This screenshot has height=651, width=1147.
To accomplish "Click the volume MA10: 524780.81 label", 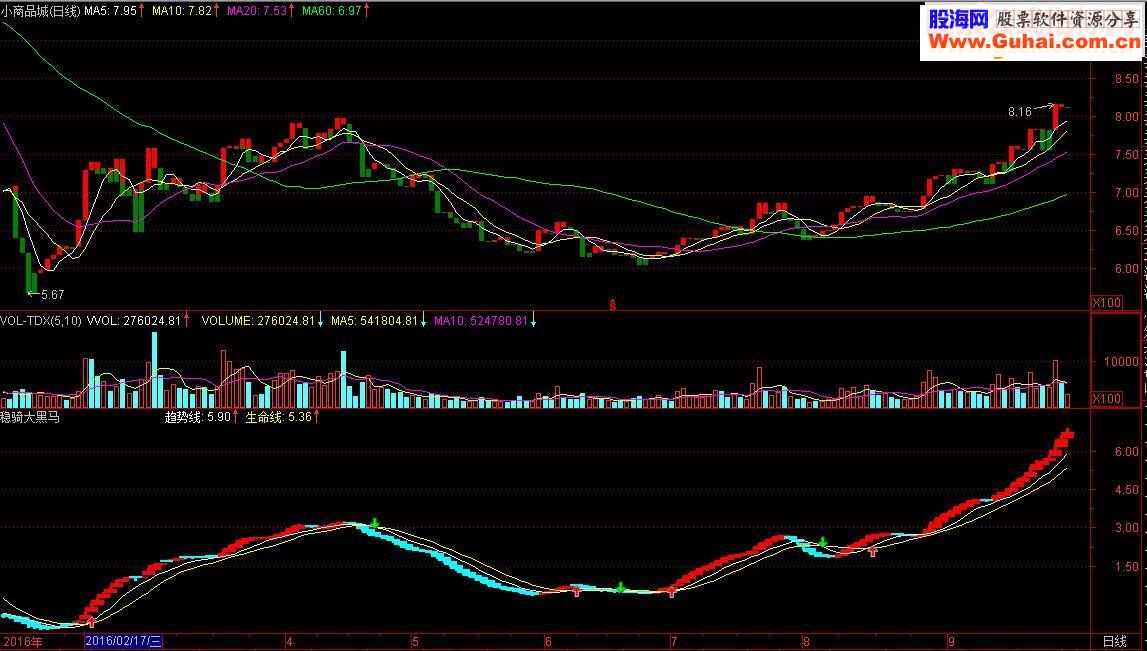I will [x=481, y=320].
